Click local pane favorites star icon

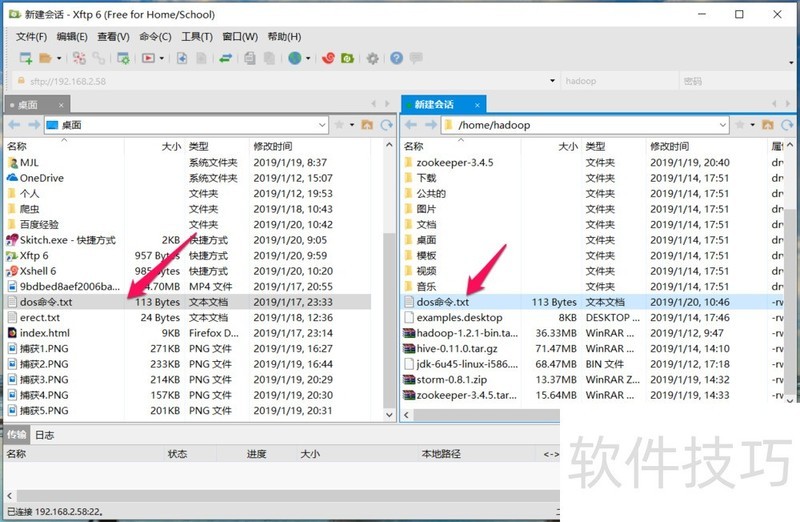(x=339, y=125)
